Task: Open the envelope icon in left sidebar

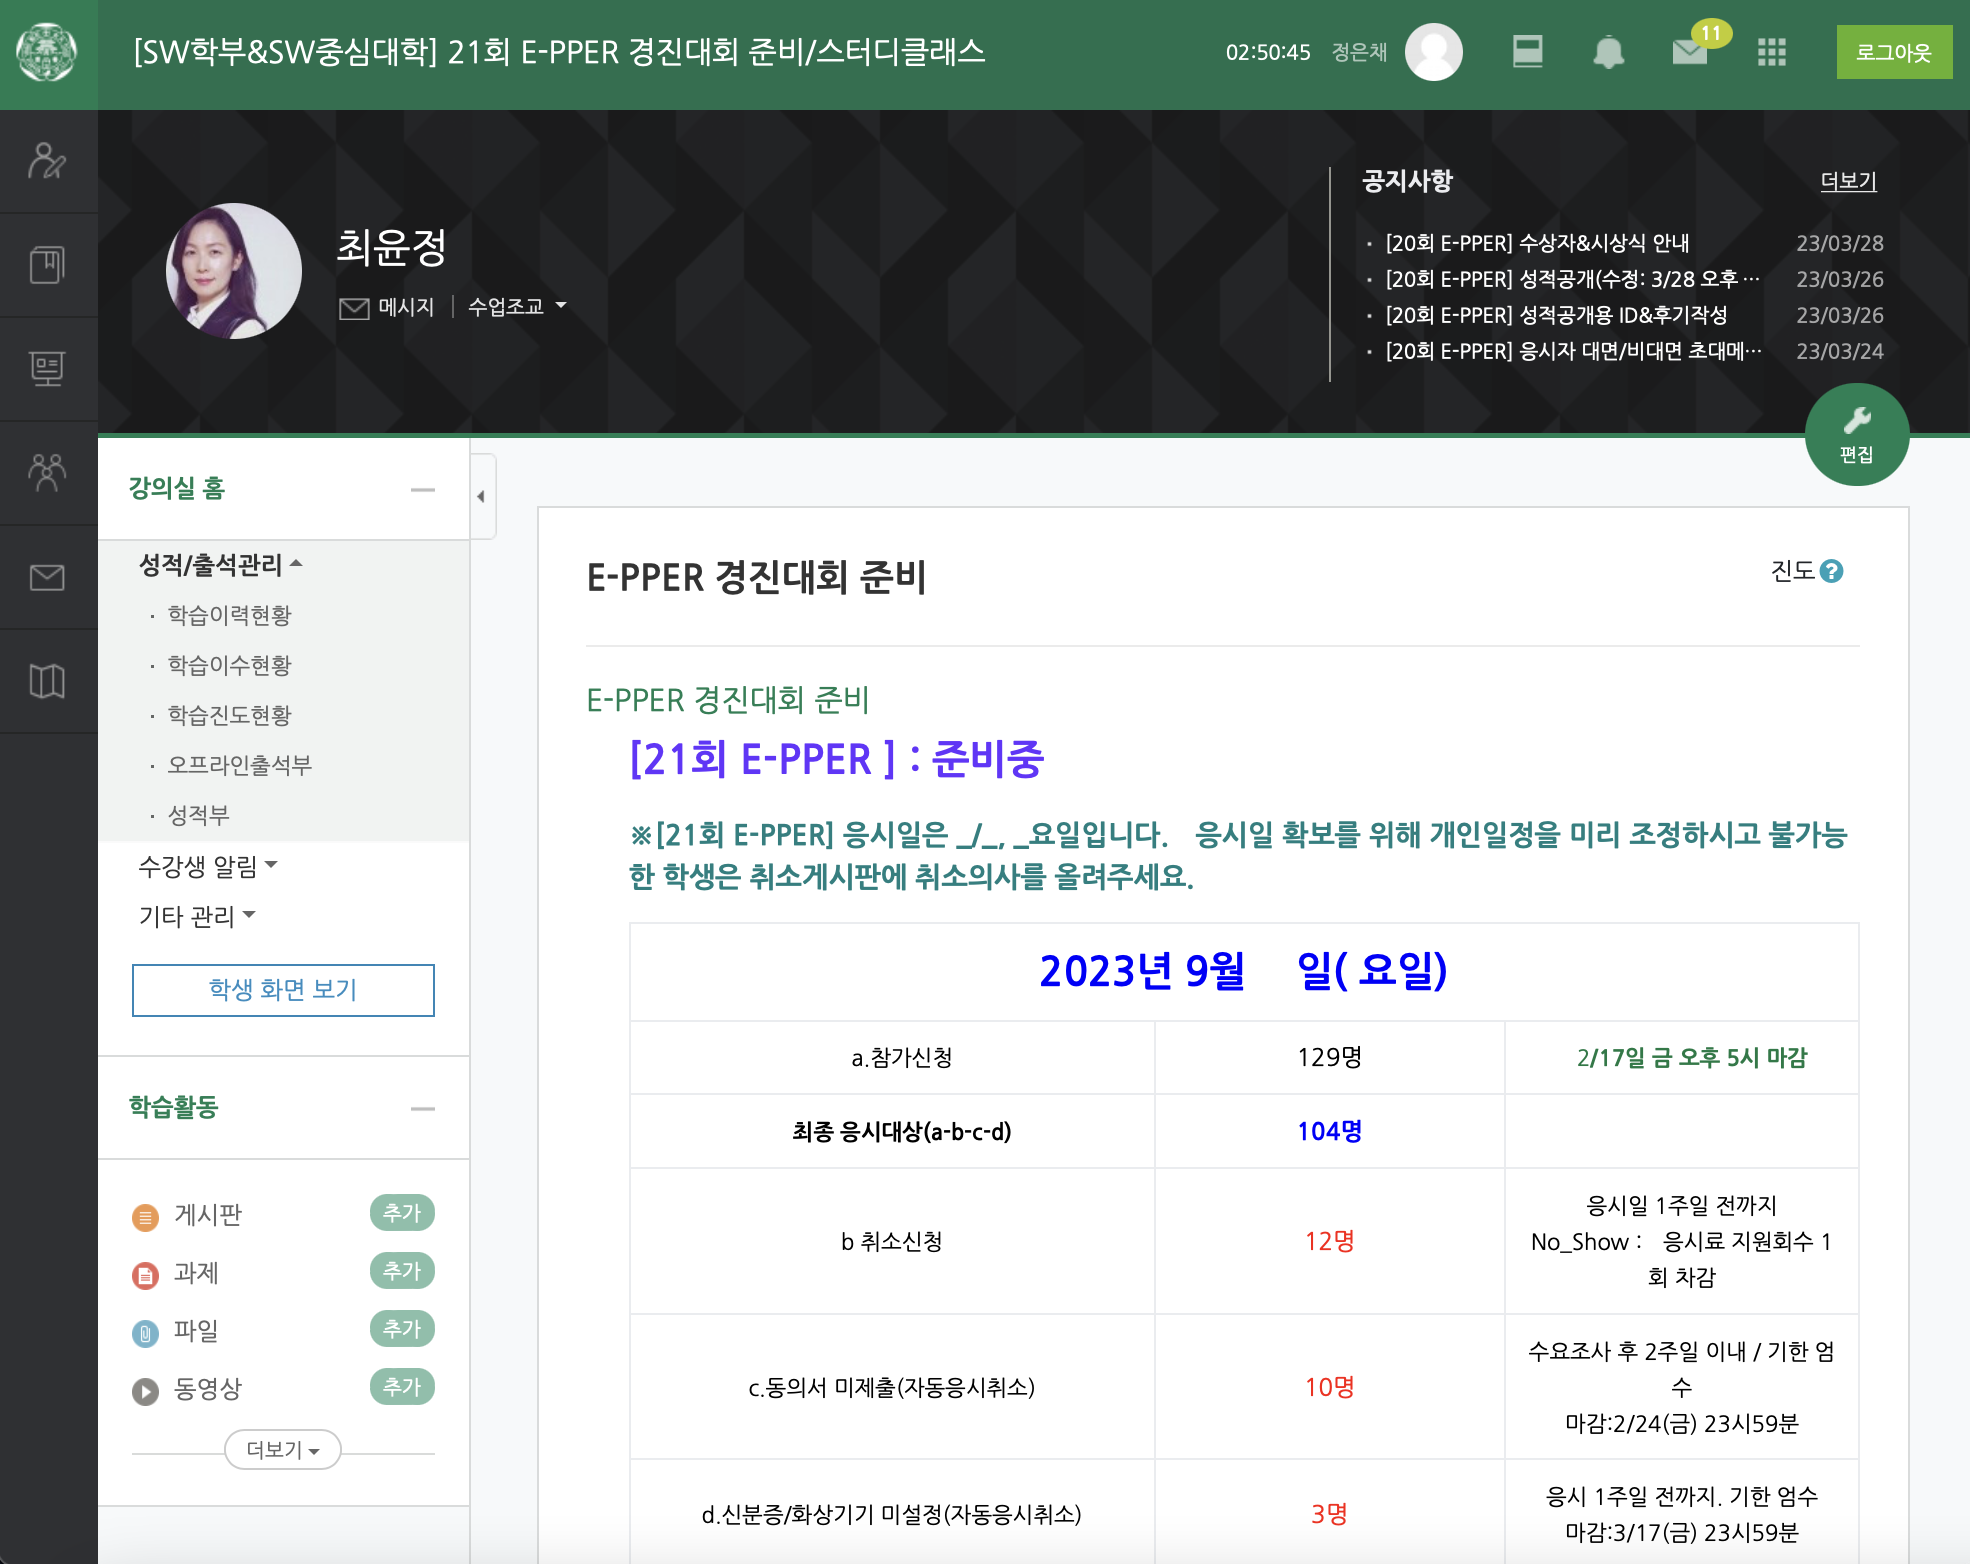Action: click(x=47, y=577)
